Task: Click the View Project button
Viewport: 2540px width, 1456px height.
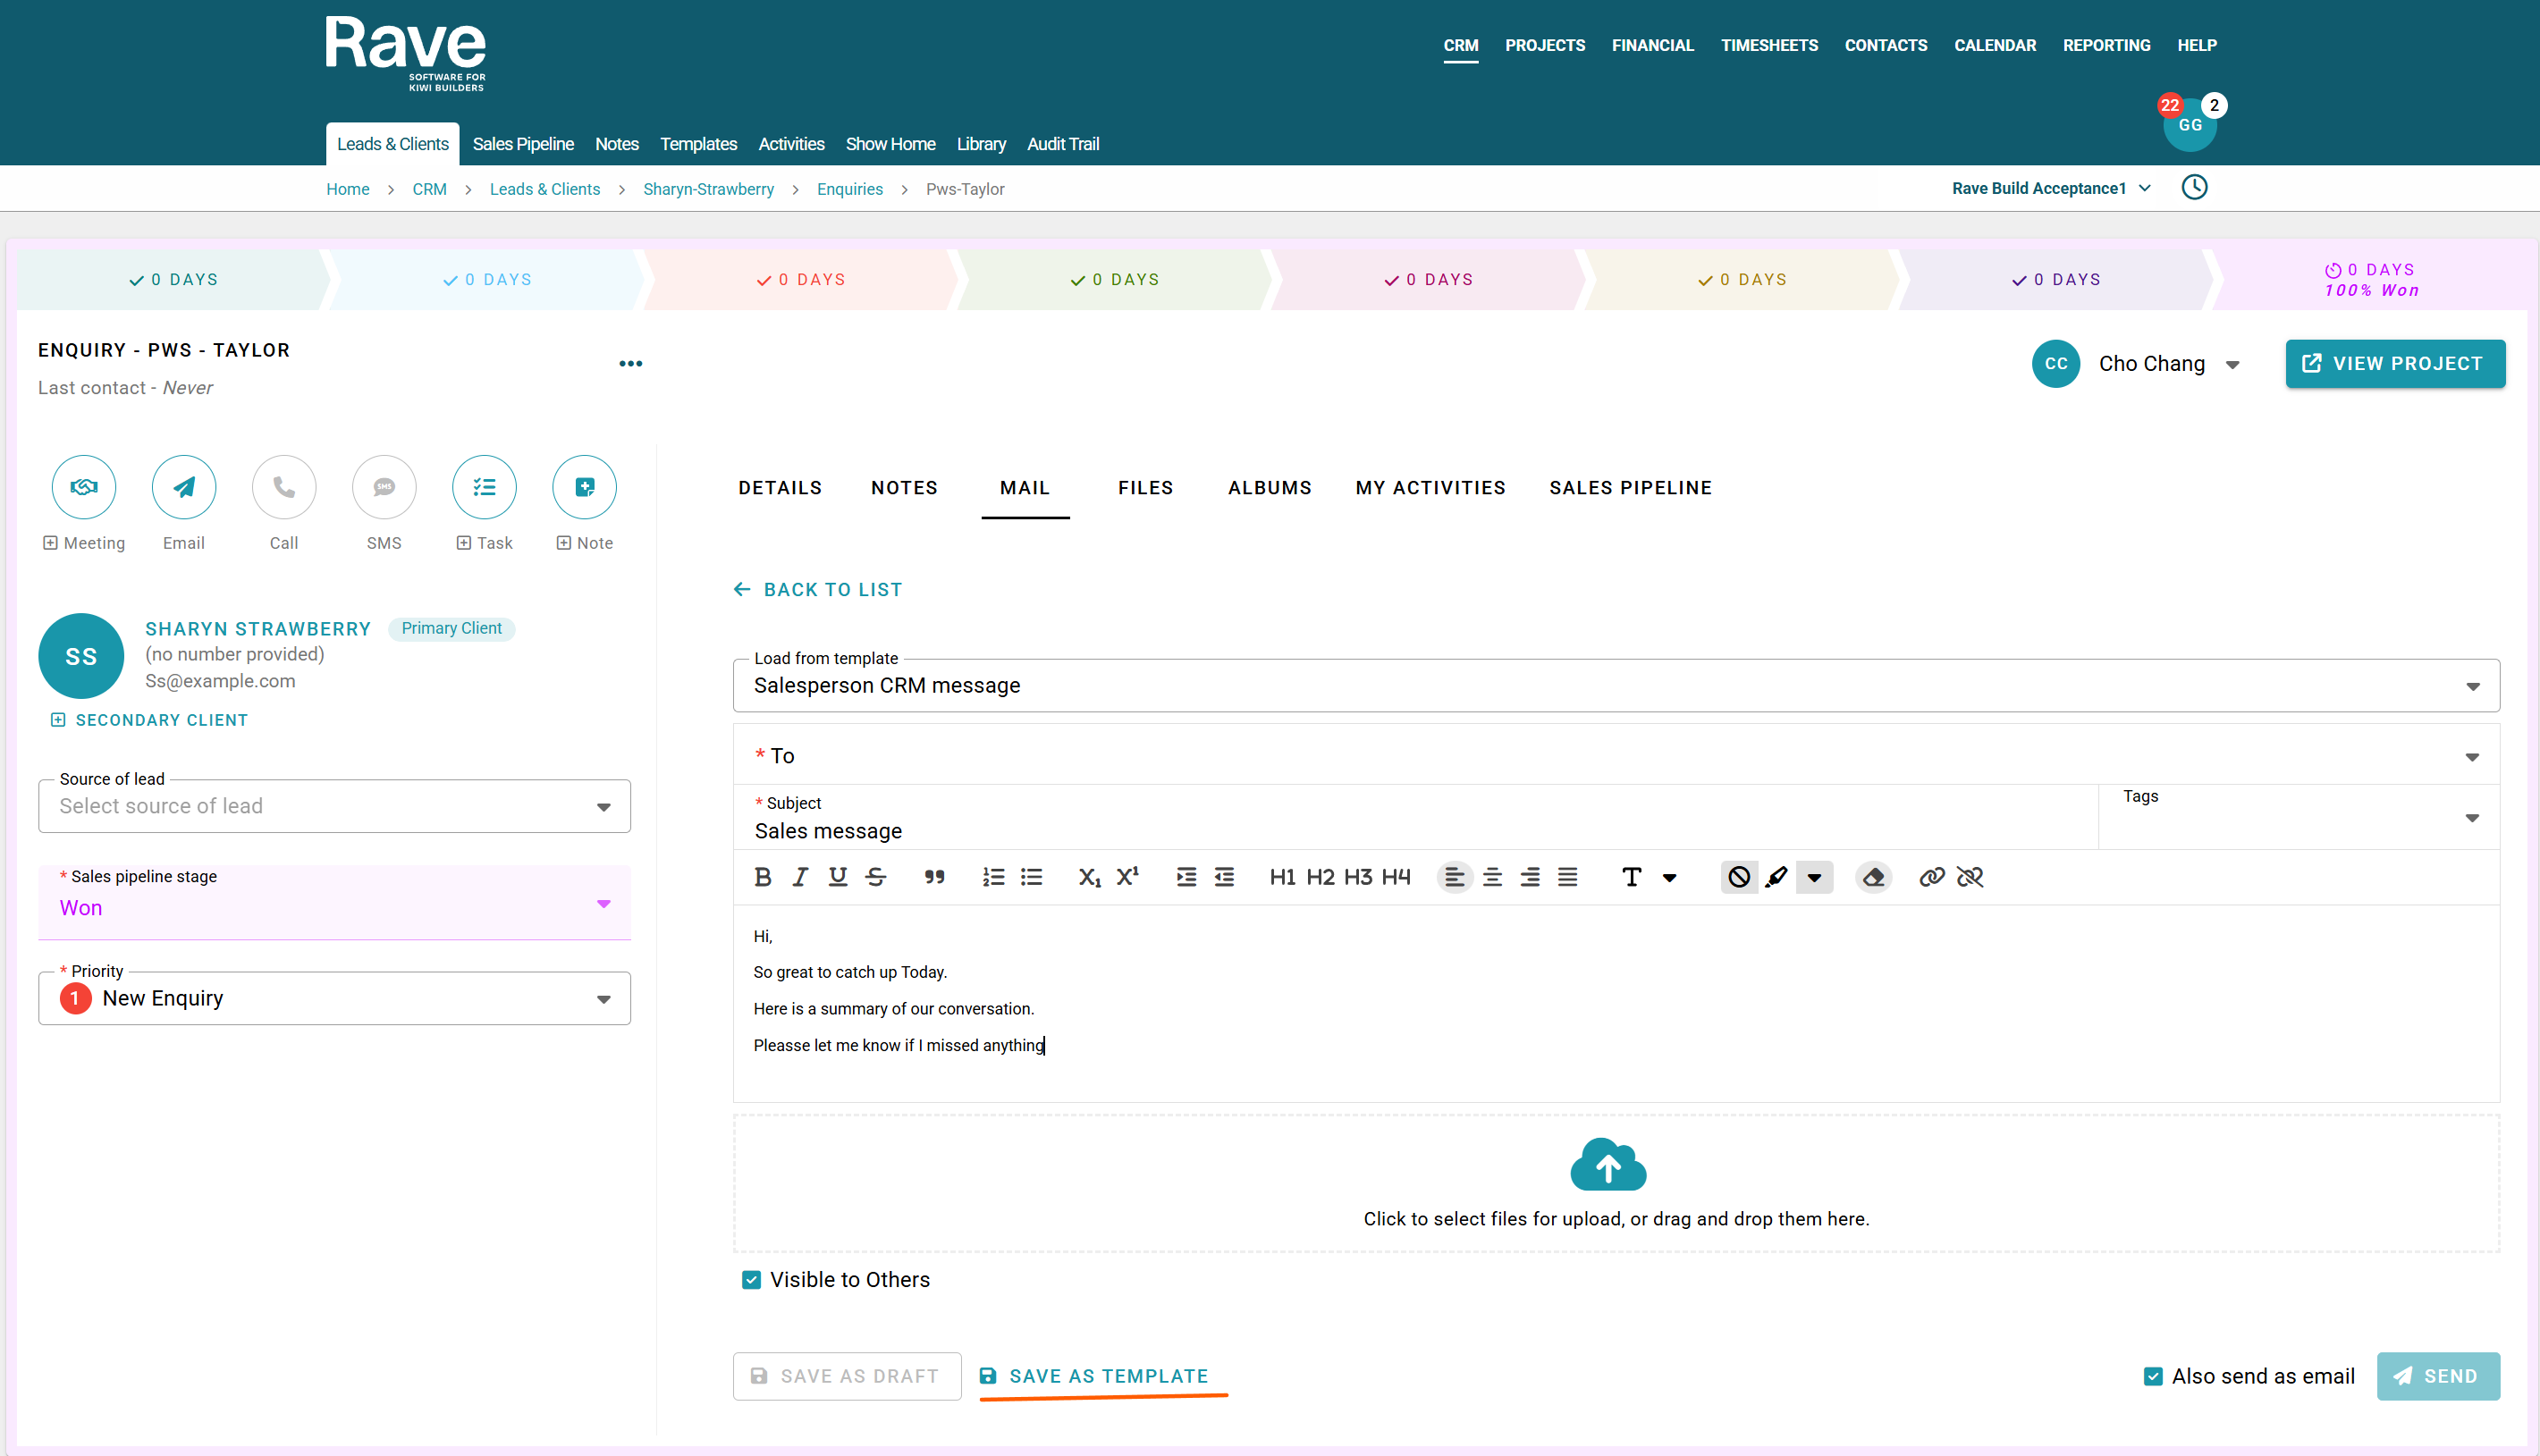Action: click(x=2394, y=364)
